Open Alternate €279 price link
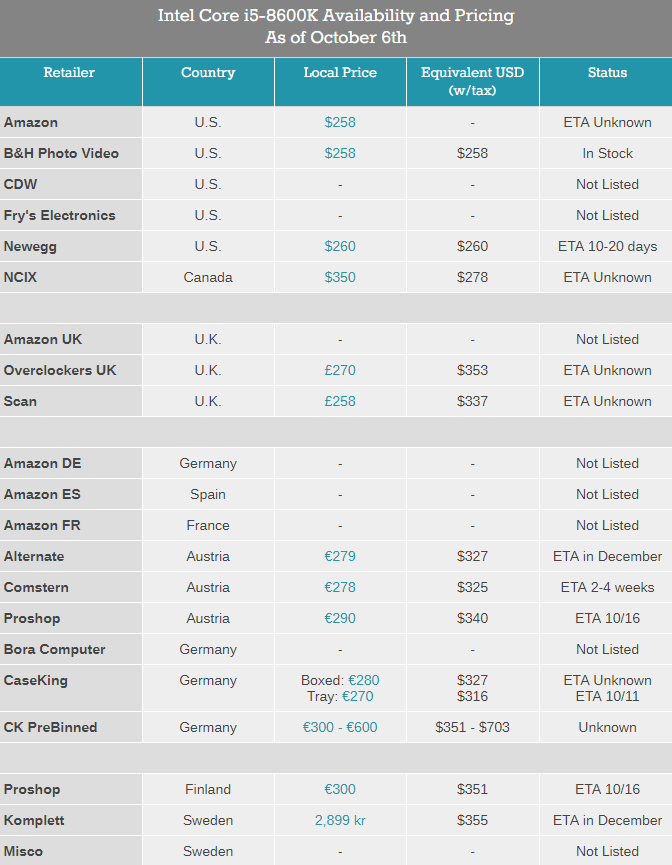 pyautogui.click(x=340, y=556)
